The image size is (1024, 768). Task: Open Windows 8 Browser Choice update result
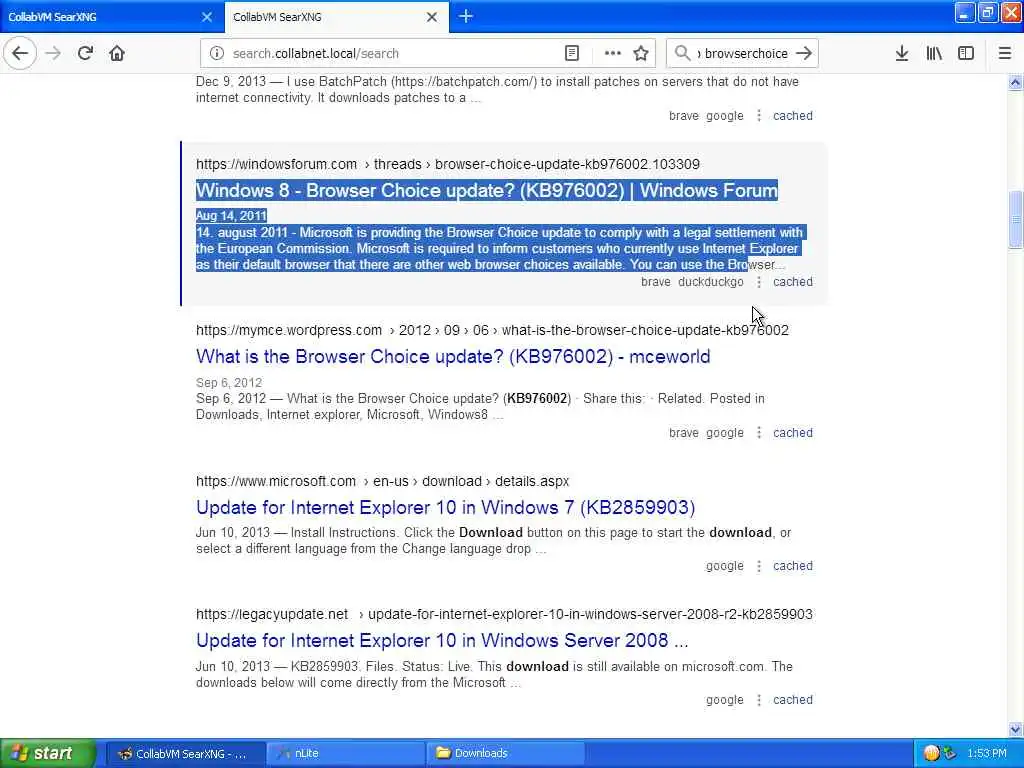pyautogui.click(x=487, y=190)
